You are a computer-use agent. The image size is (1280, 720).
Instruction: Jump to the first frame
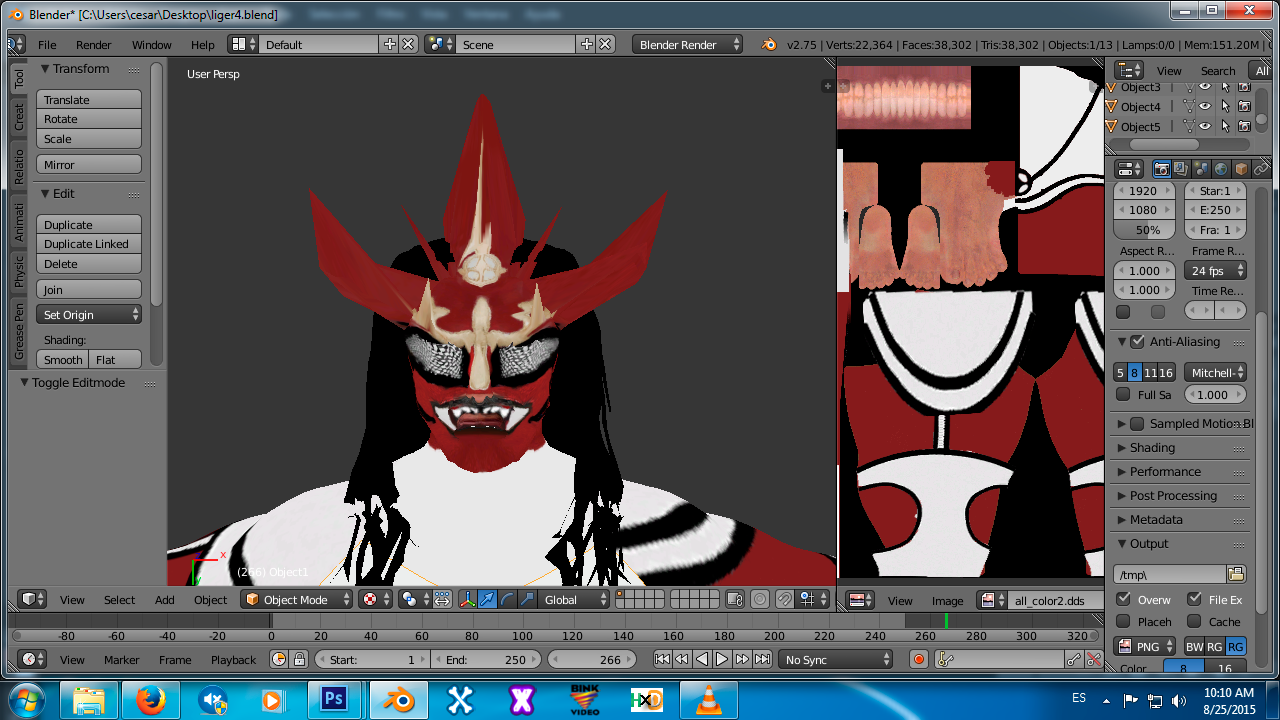(662, 659)
